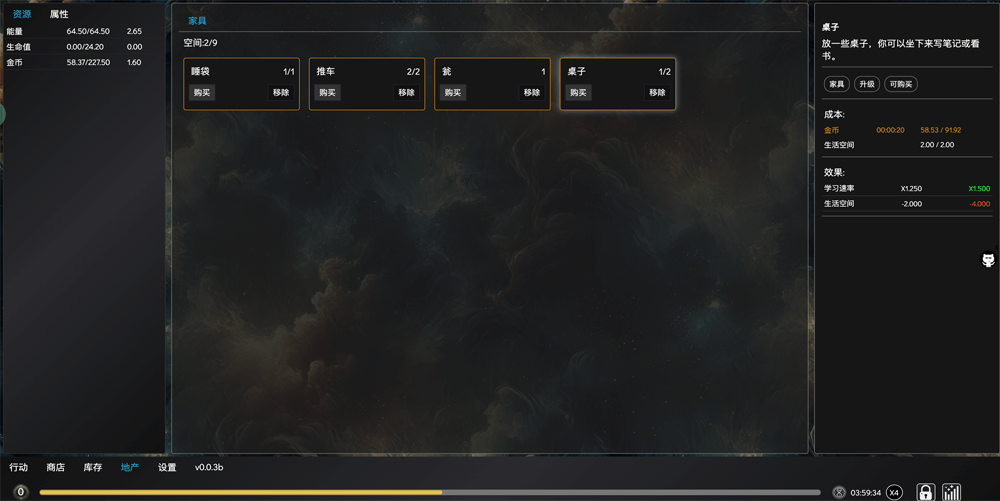Click 购买 on the 睡袋 card
The image size is (1000, 501).
pos(202,92)
